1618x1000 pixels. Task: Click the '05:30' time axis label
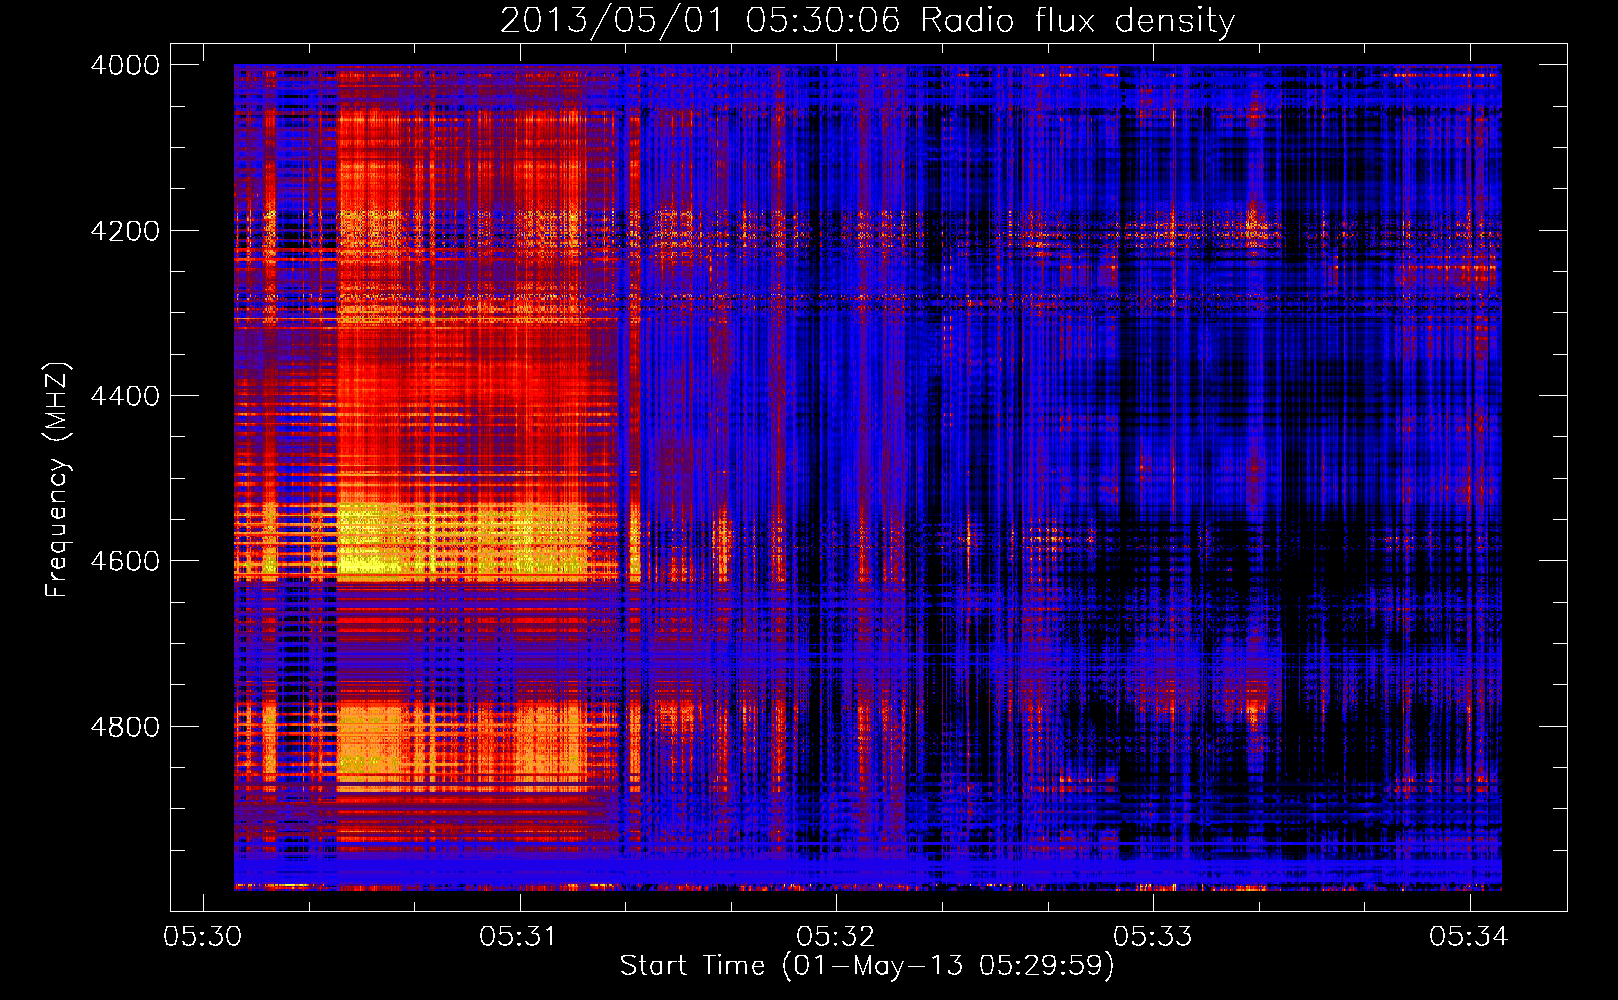tap(203, 936)
